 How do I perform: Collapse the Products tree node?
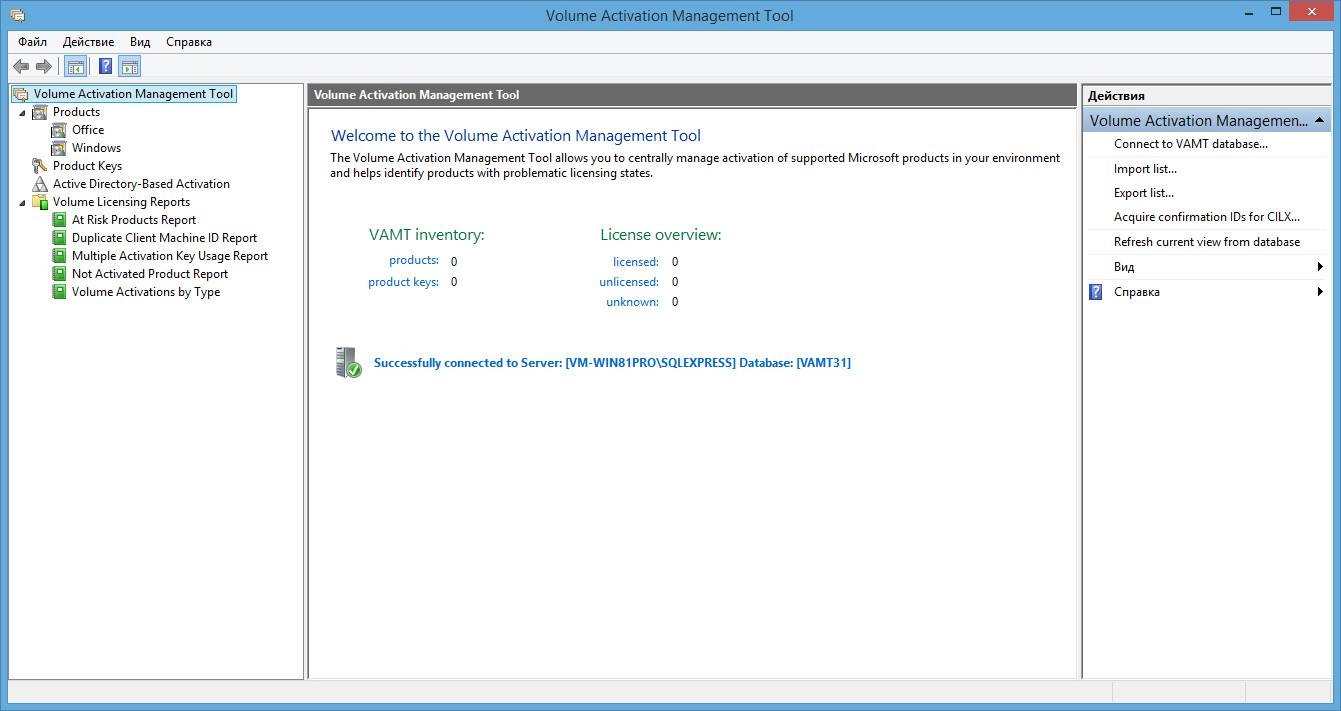coord(22,113)
